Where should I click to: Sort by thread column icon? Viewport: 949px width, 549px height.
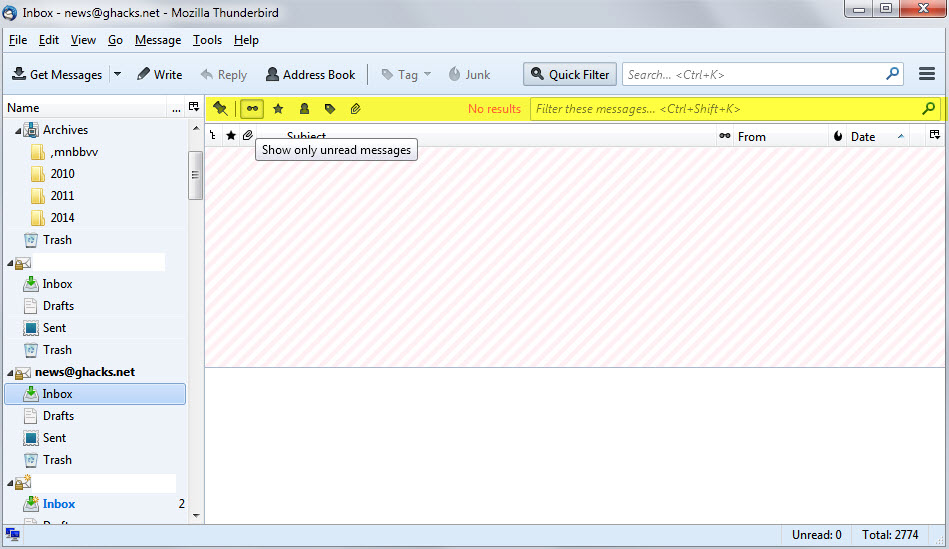[x=213, y=136]
